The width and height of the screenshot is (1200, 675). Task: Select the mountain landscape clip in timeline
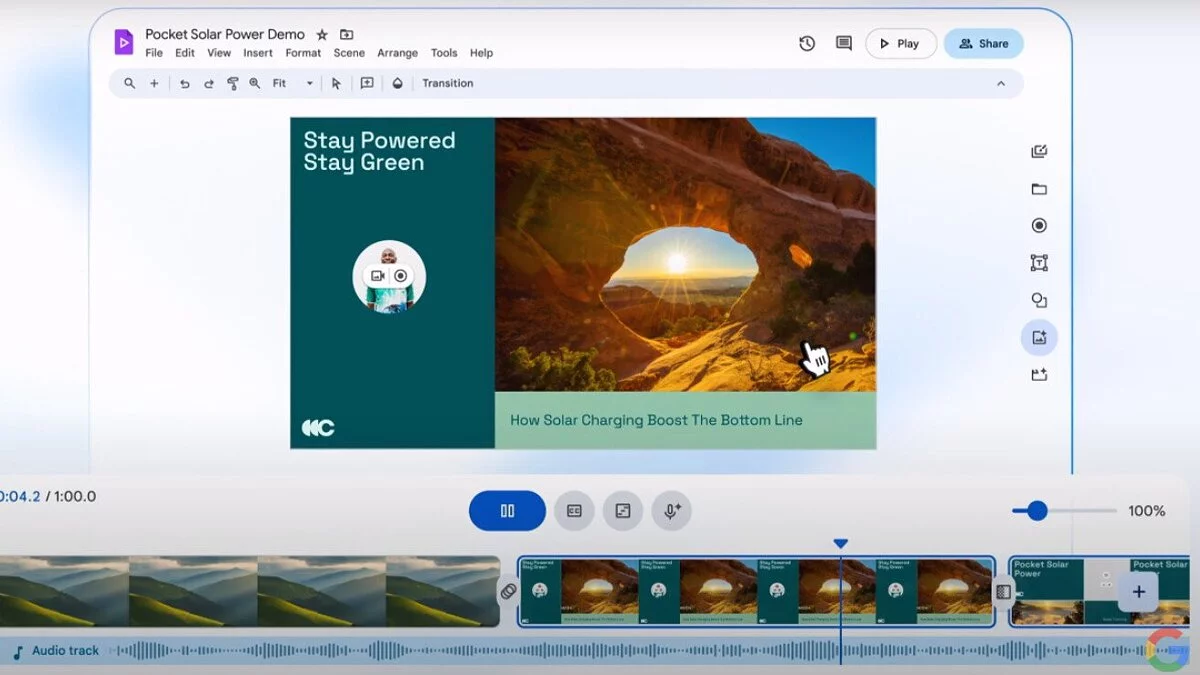click(250, 591)
